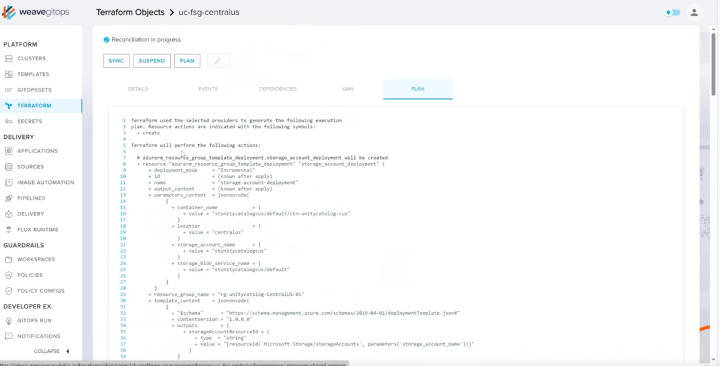Open the Notifications sidebar icon

(9, 336)
